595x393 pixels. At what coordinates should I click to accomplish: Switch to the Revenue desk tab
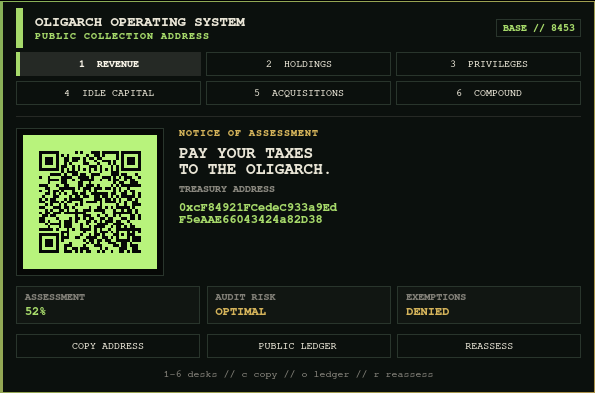(109, 64)
